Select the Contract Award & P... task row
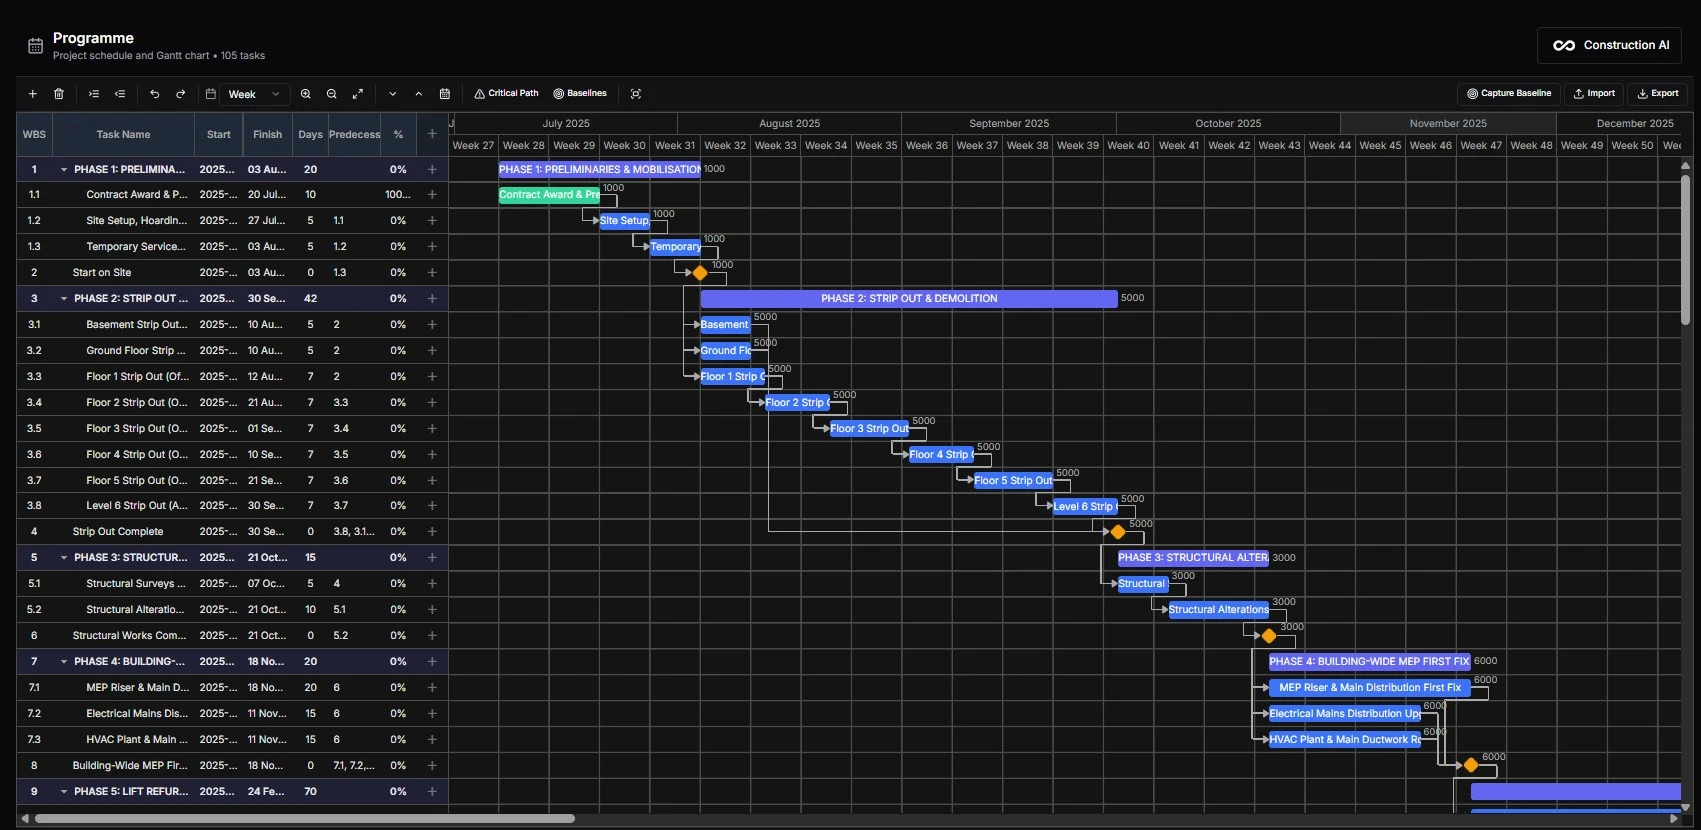 (x=232, y=195)
